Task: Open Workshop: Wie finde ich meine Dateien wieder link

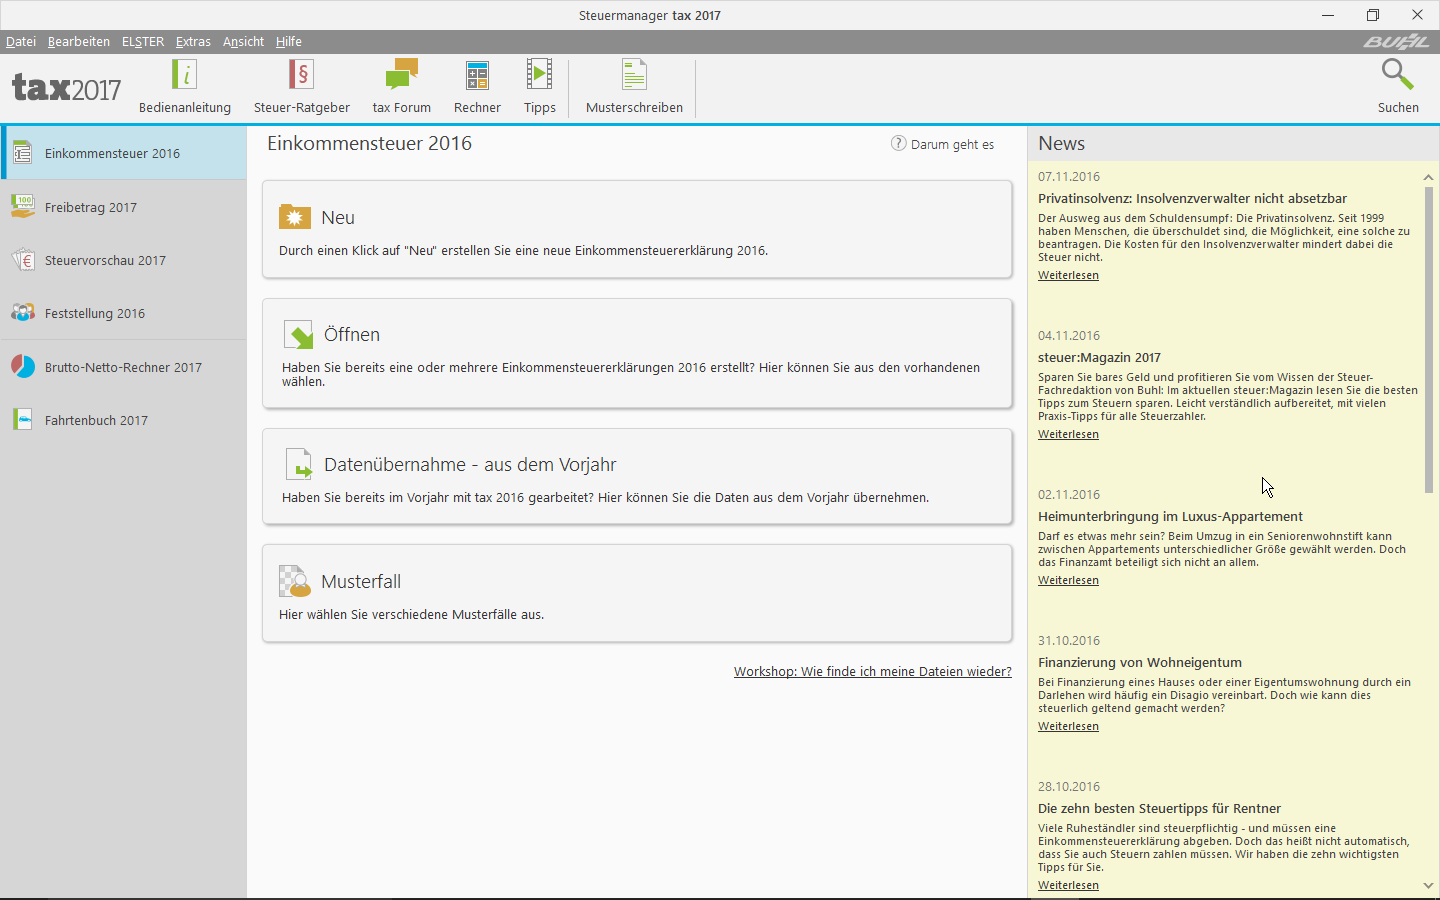Action: 873,671
